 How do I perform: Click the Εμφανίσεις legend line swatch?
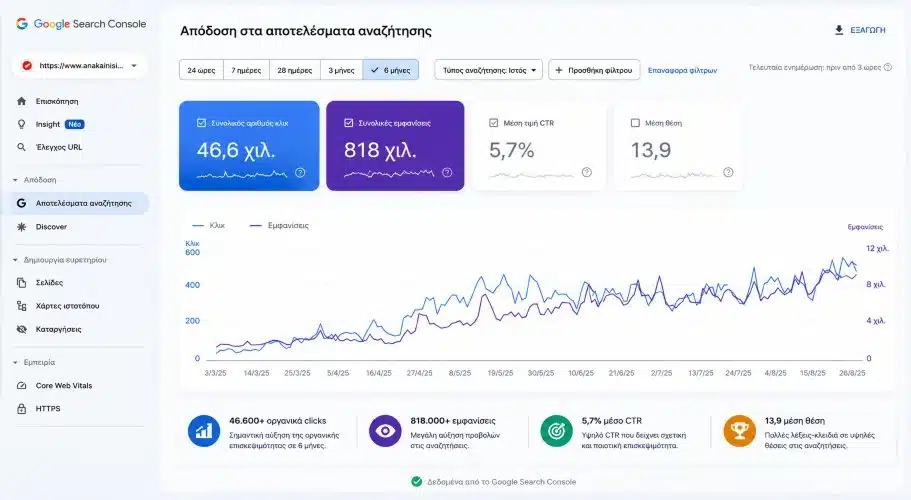256,225
